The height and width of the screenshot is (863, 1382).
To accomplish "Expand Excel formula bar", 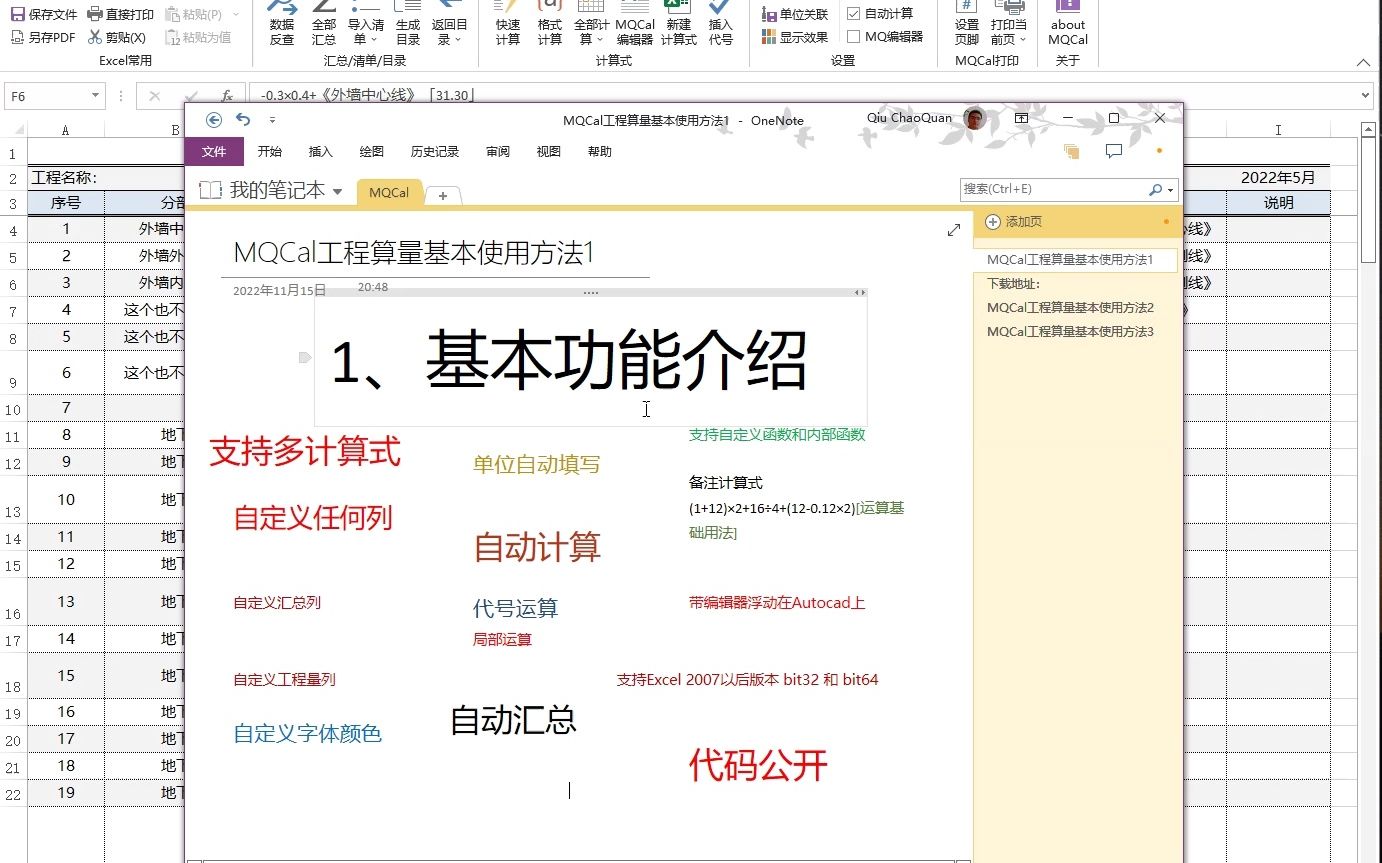I will coord(1366,96).
